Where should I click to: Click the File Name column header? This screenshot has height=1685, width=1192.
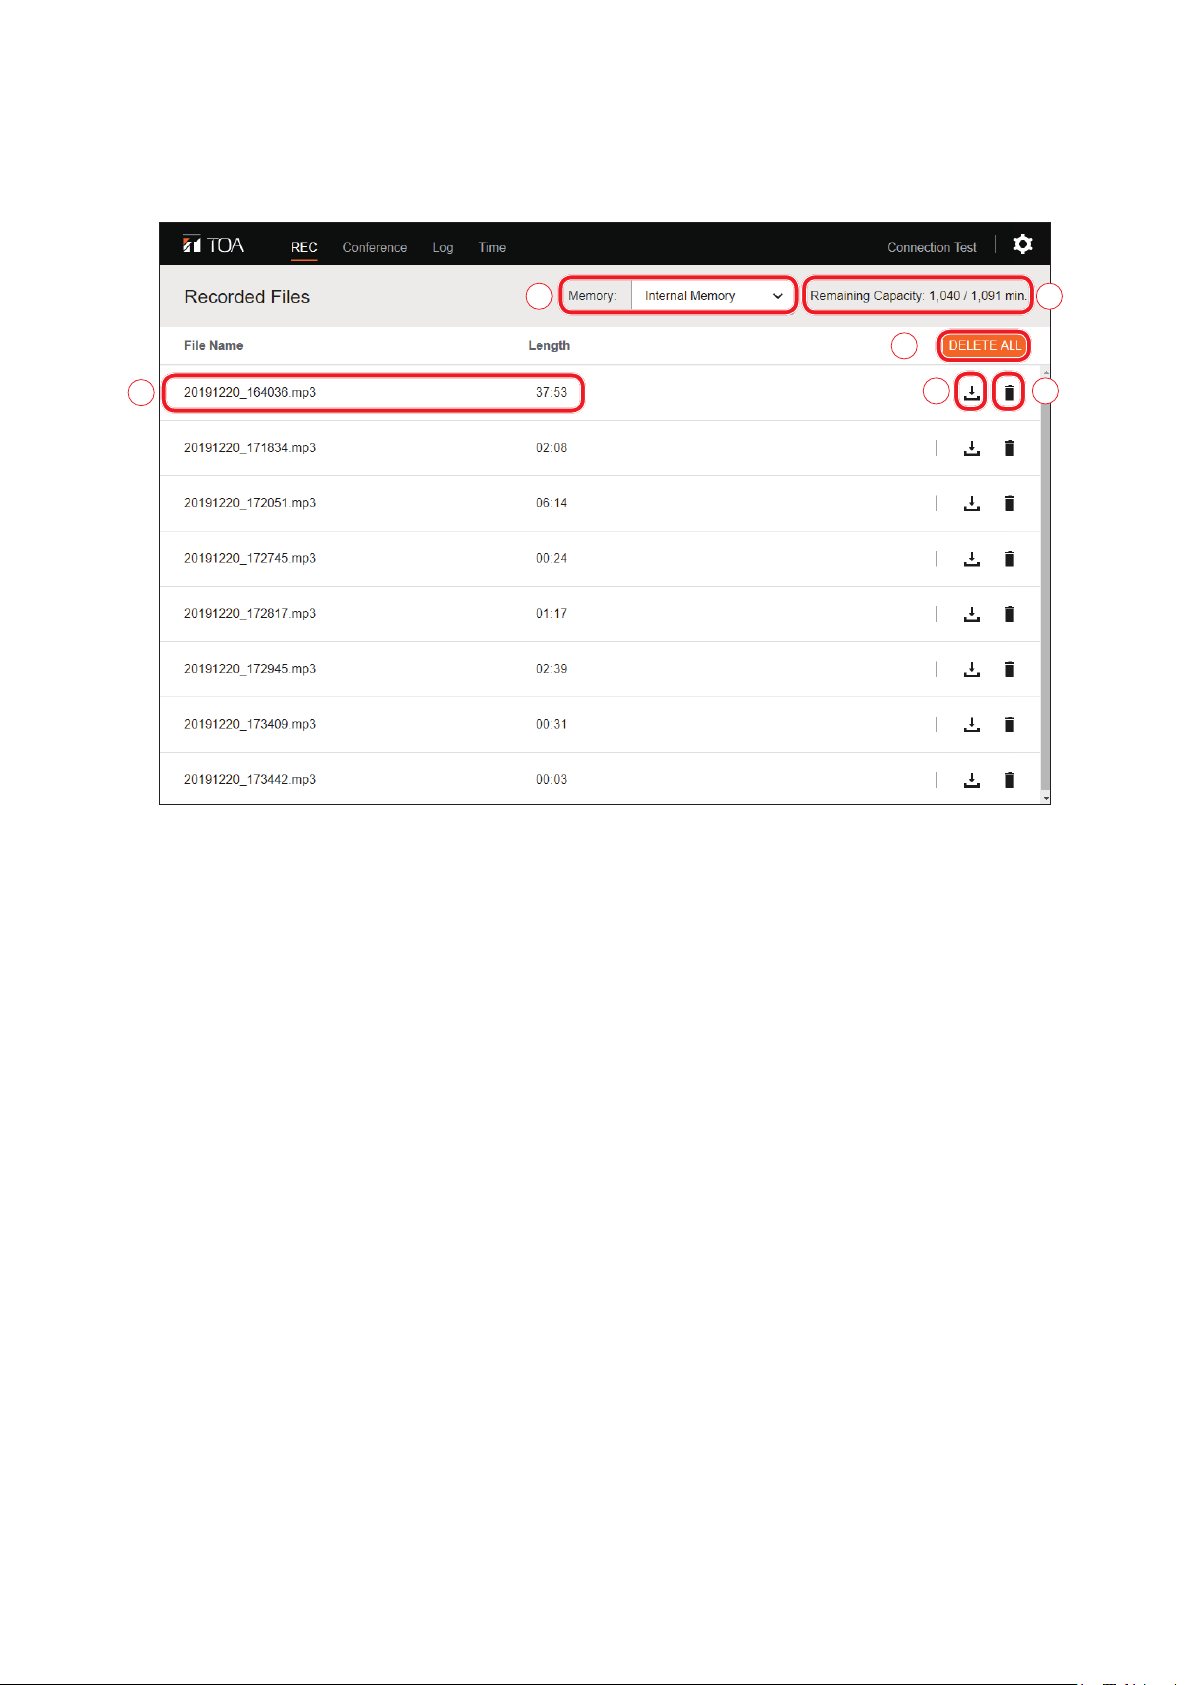pyautogui.click(x=213, y=346)
